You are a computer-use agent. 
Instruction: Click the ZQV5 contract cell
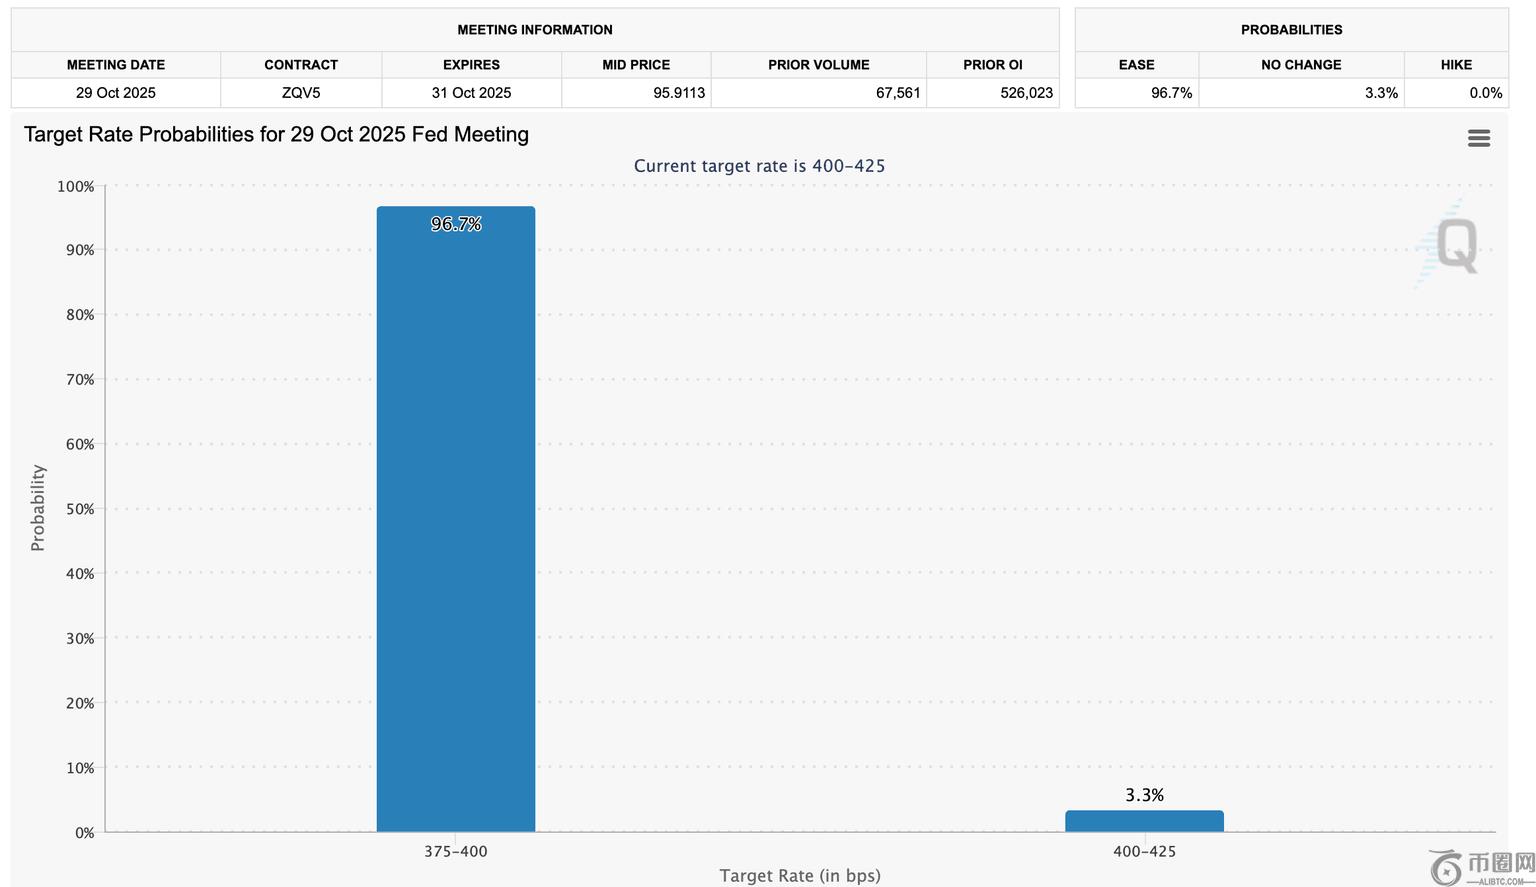pos(301,93)
